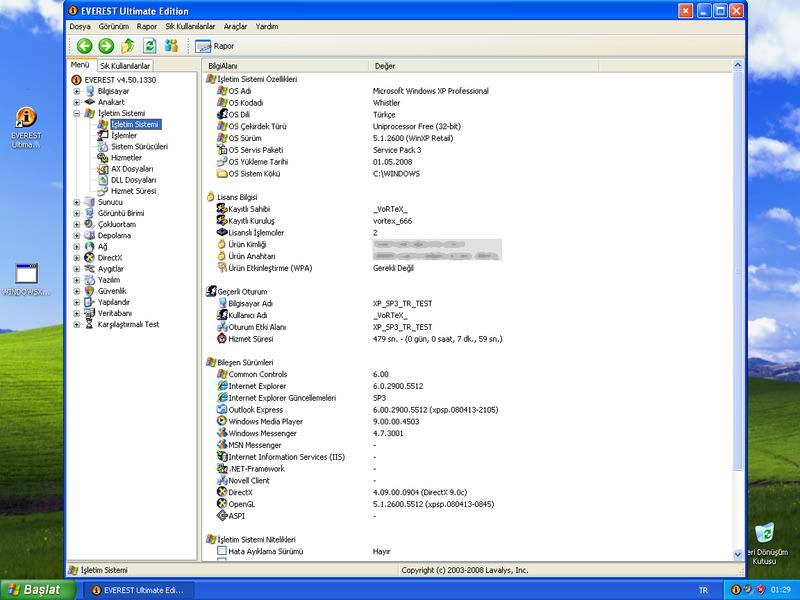The height and width of the screenshot is (600, 800).
Task: Select DLL Dosyaları in the tree
Action: pos(134,180)
